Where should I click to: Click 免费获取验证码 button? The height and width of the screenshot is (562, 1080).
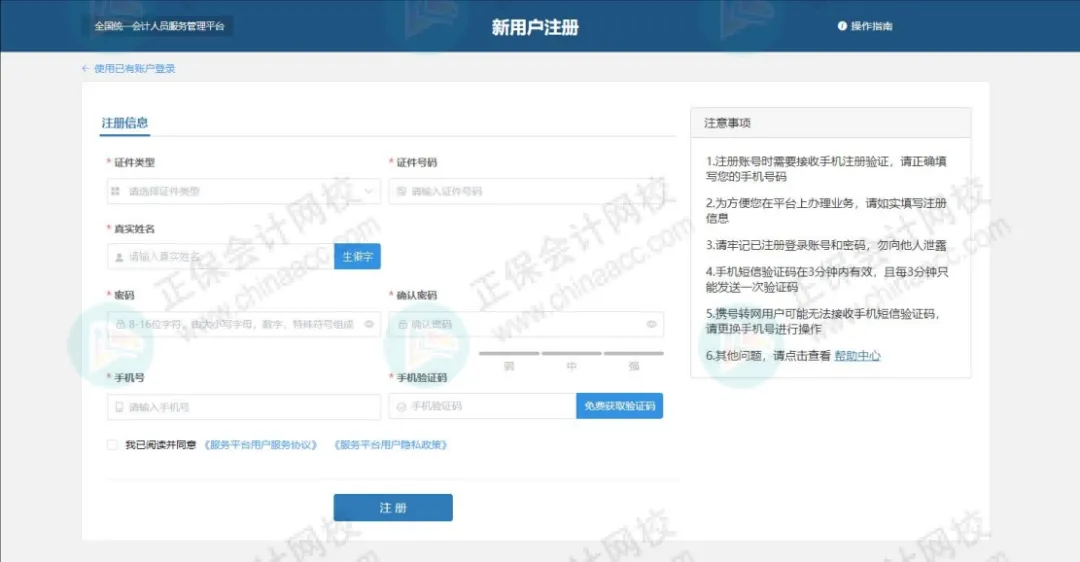tap(620, 406)
